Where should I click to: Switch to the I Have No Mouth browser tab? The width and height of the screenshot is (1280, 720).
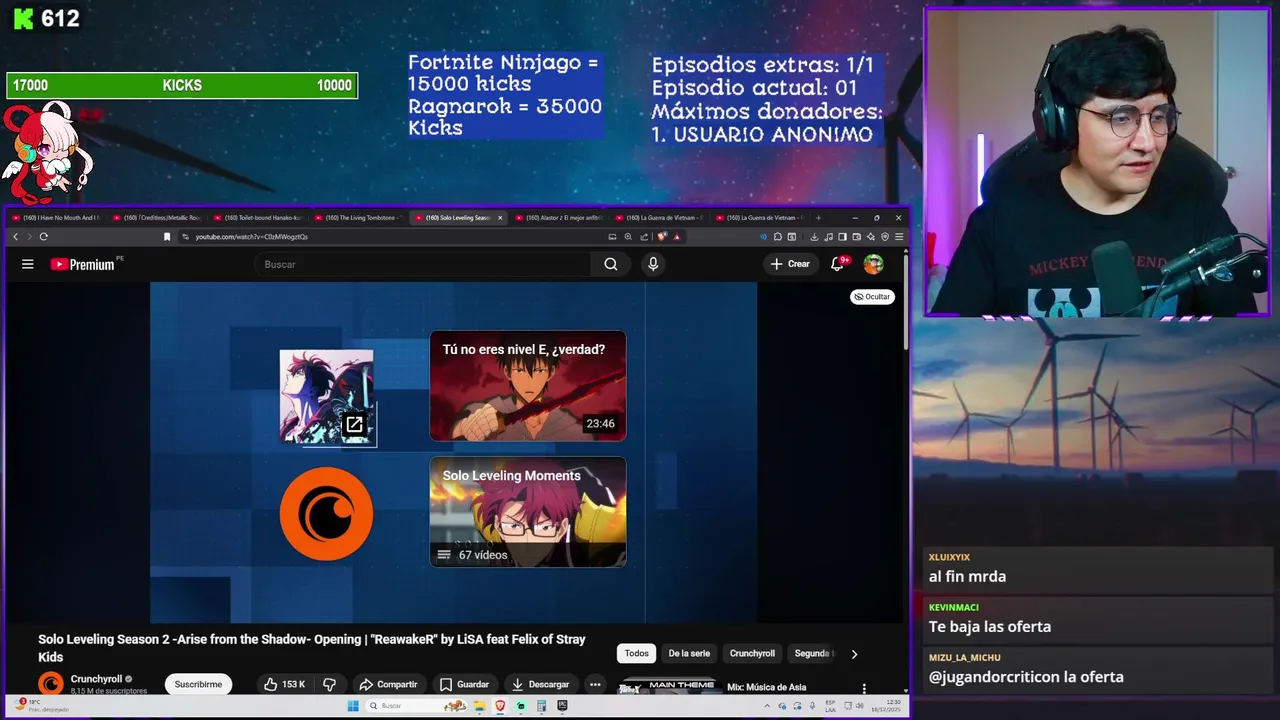(x=56, y=217)
